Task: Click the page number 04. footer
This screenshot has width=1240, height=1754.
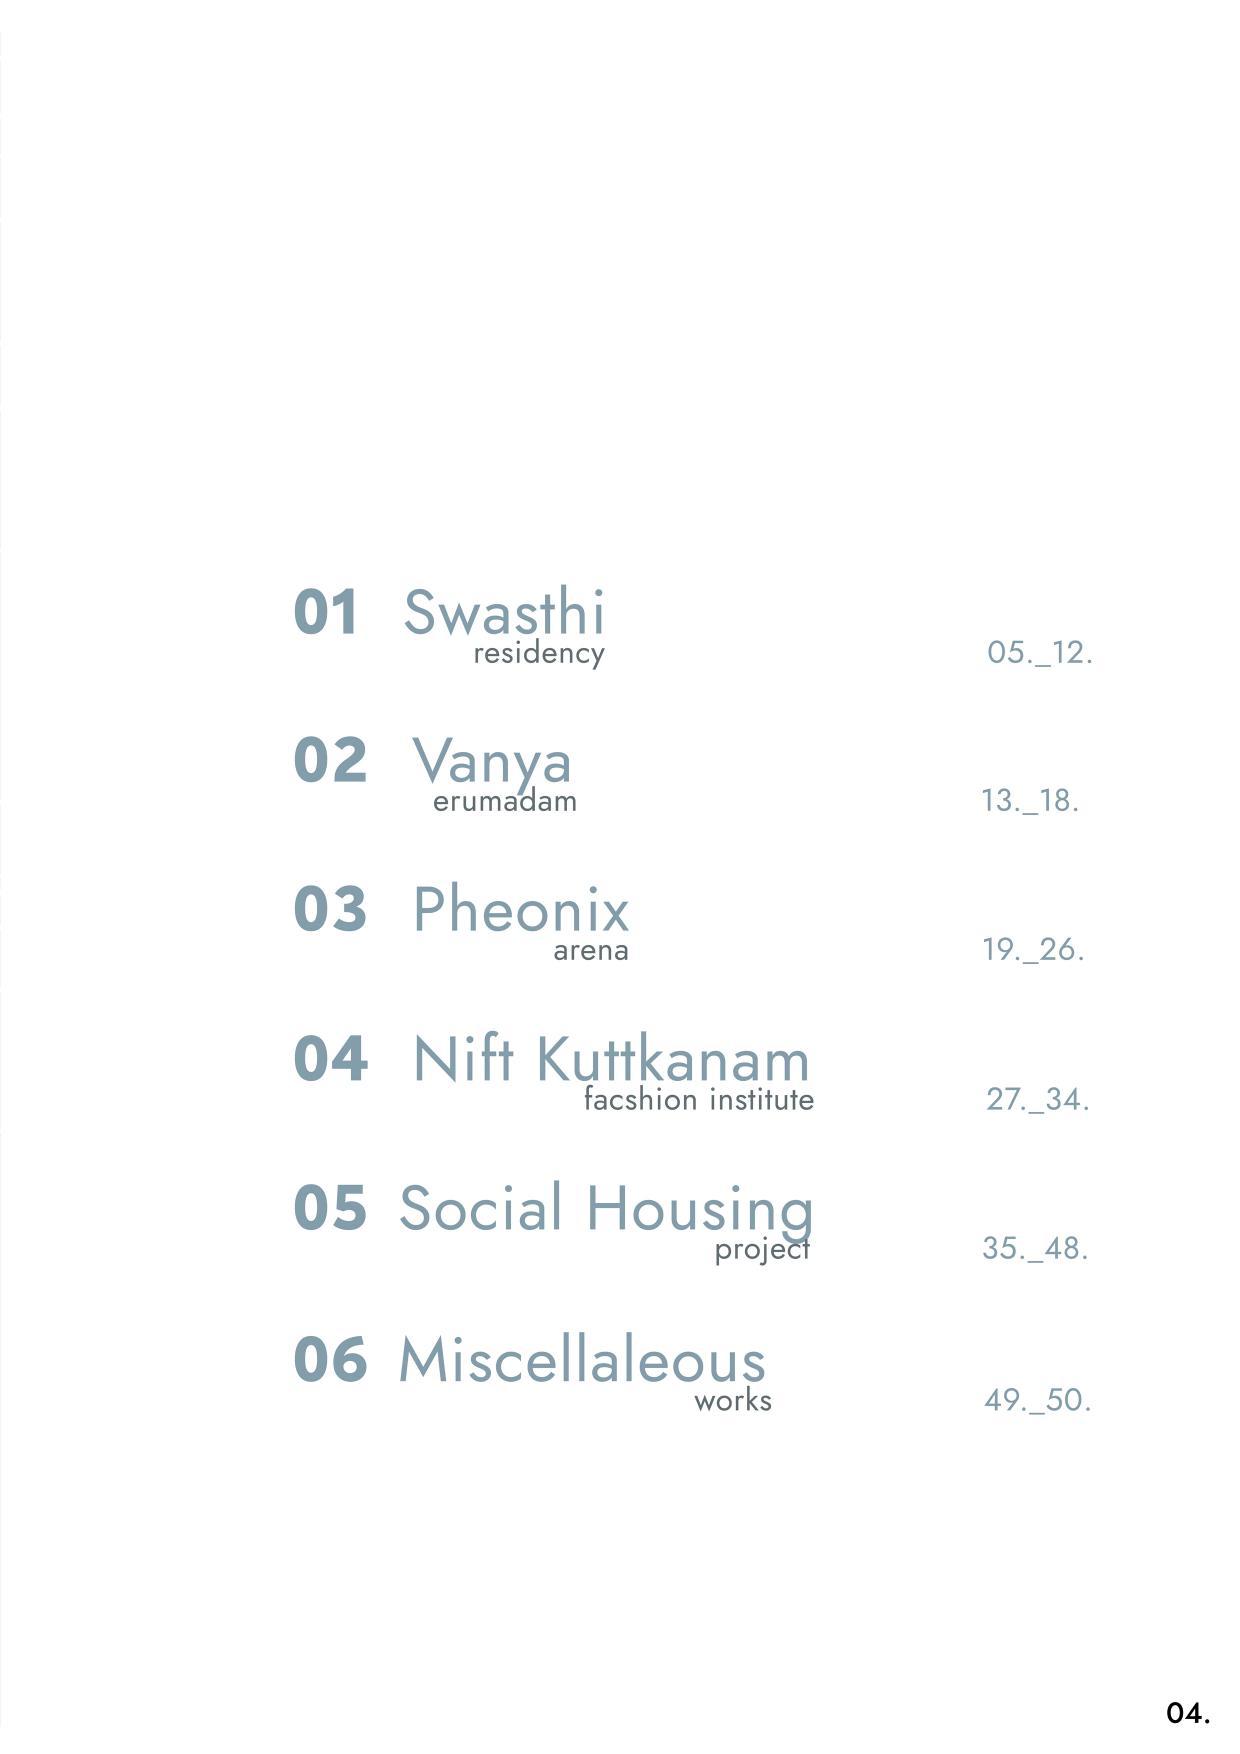Action: pyautogui.click(x=1189, y=1713)
